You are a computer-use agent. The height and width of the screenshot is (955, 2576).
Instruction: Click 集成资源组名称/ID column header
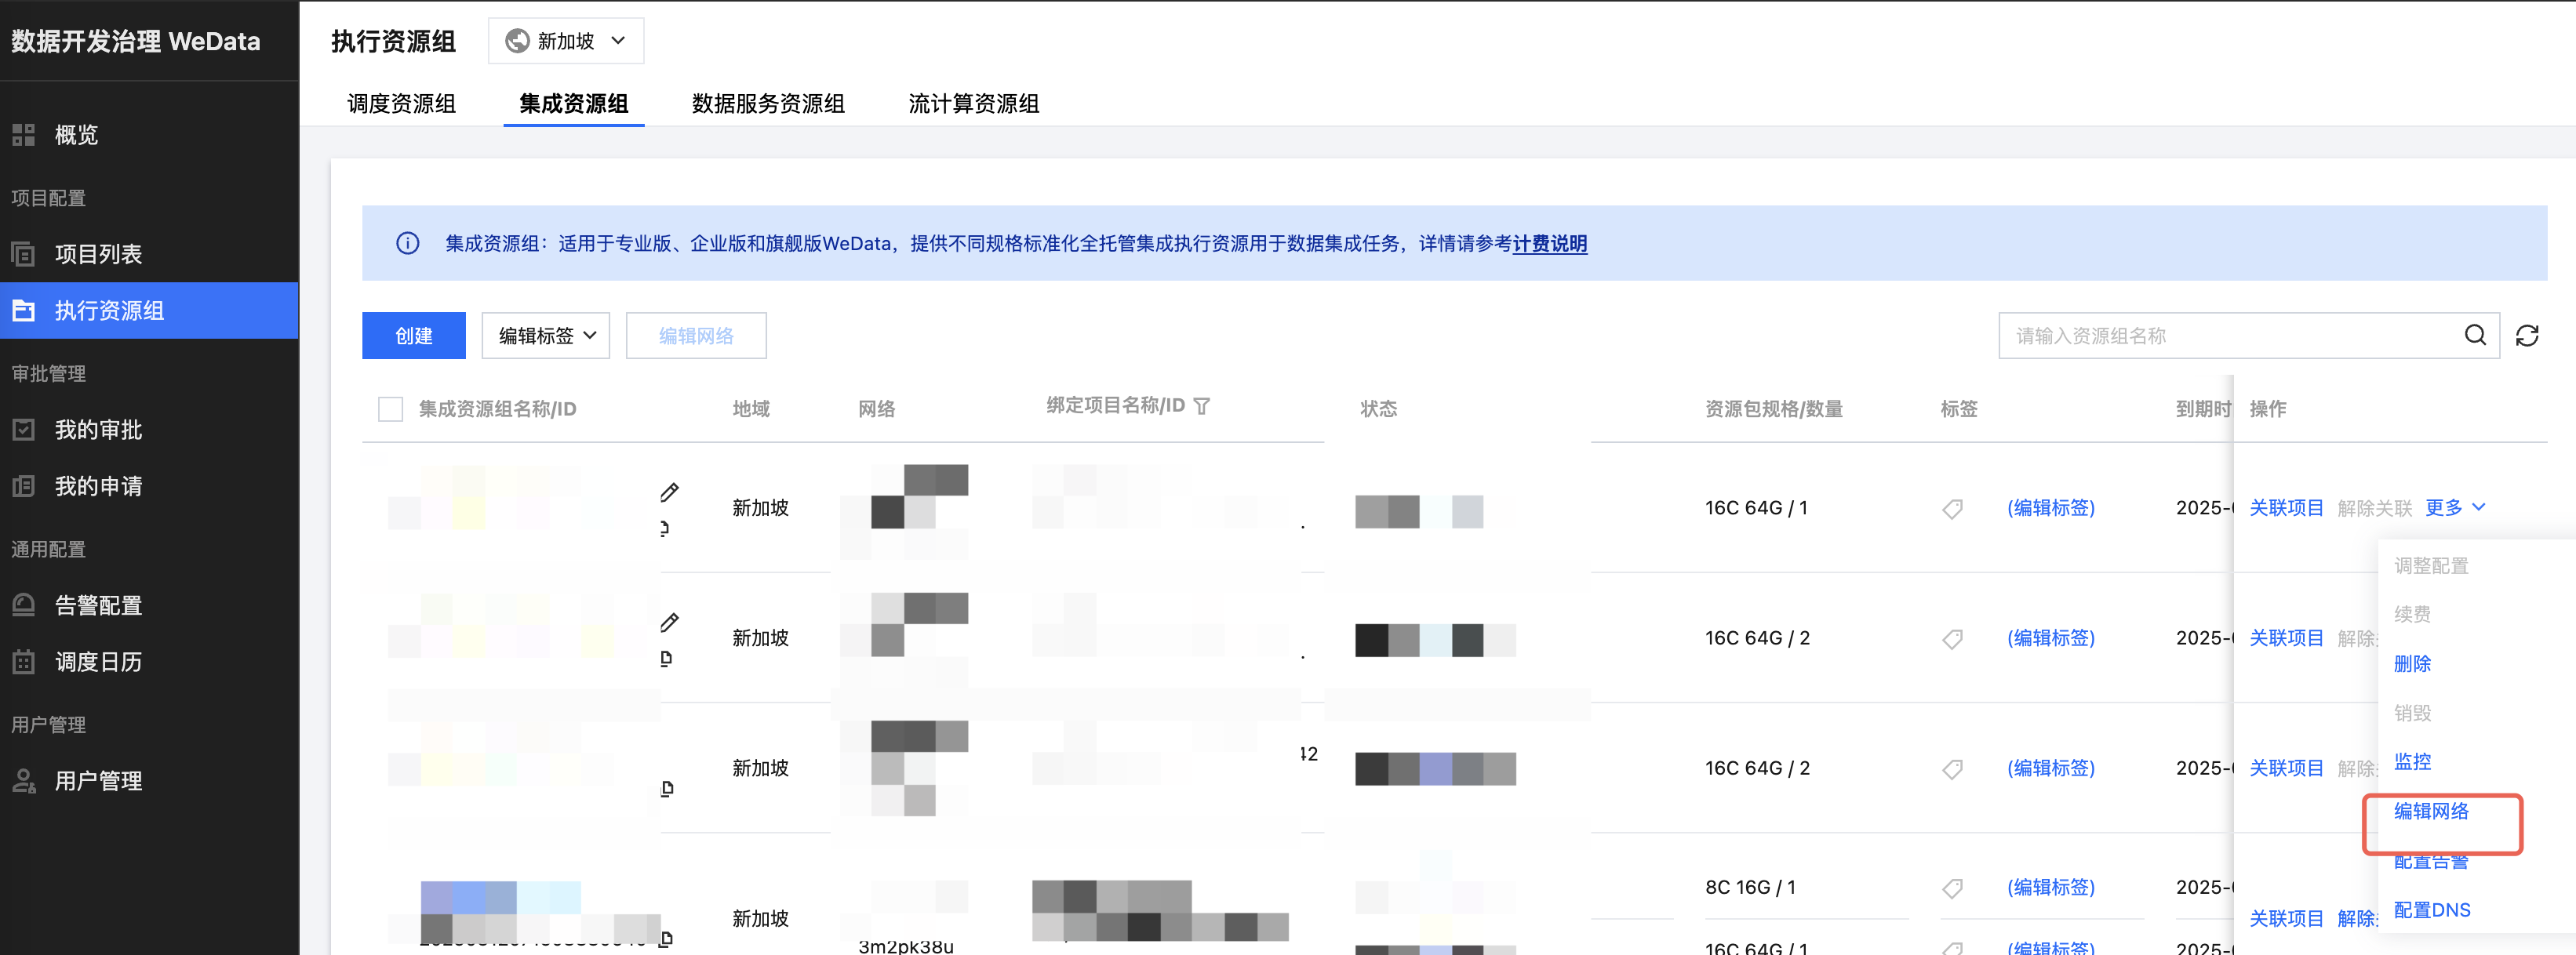click(x=497, y=408)
